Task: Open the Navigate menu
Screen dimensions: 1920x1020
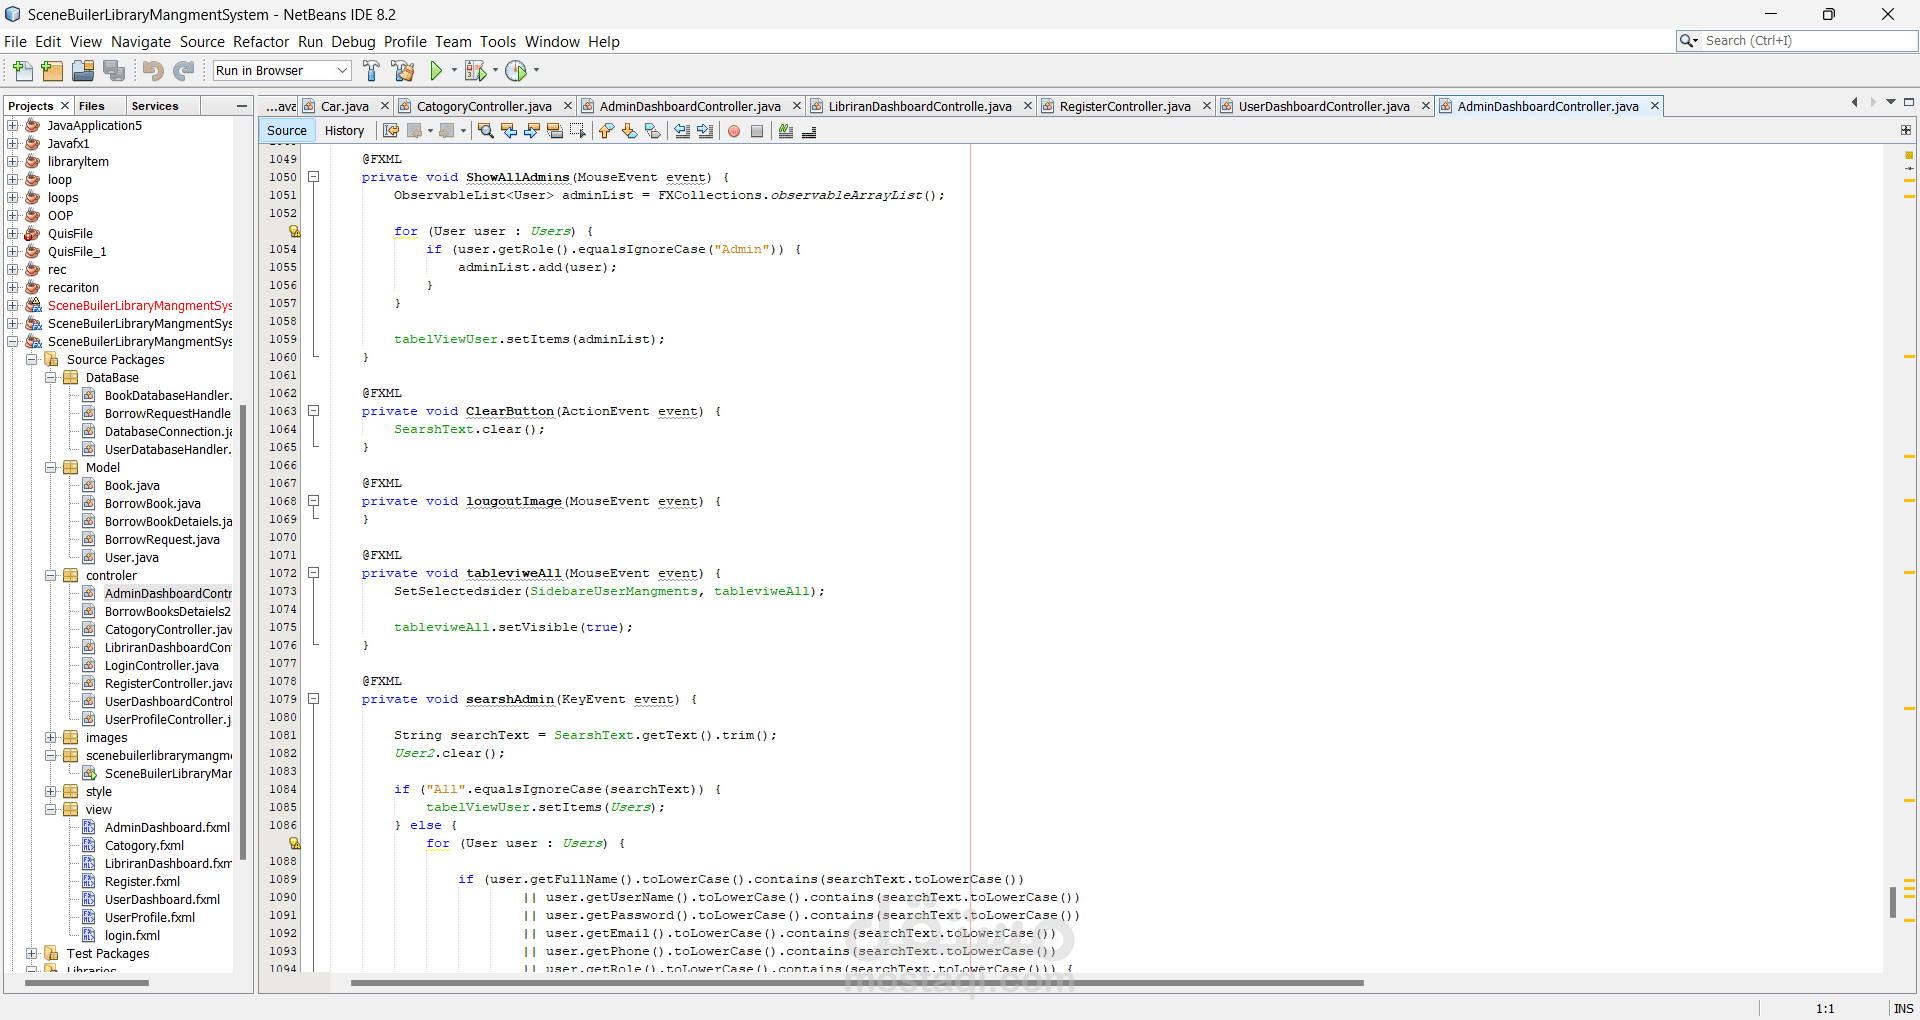Action: point(141,42)
